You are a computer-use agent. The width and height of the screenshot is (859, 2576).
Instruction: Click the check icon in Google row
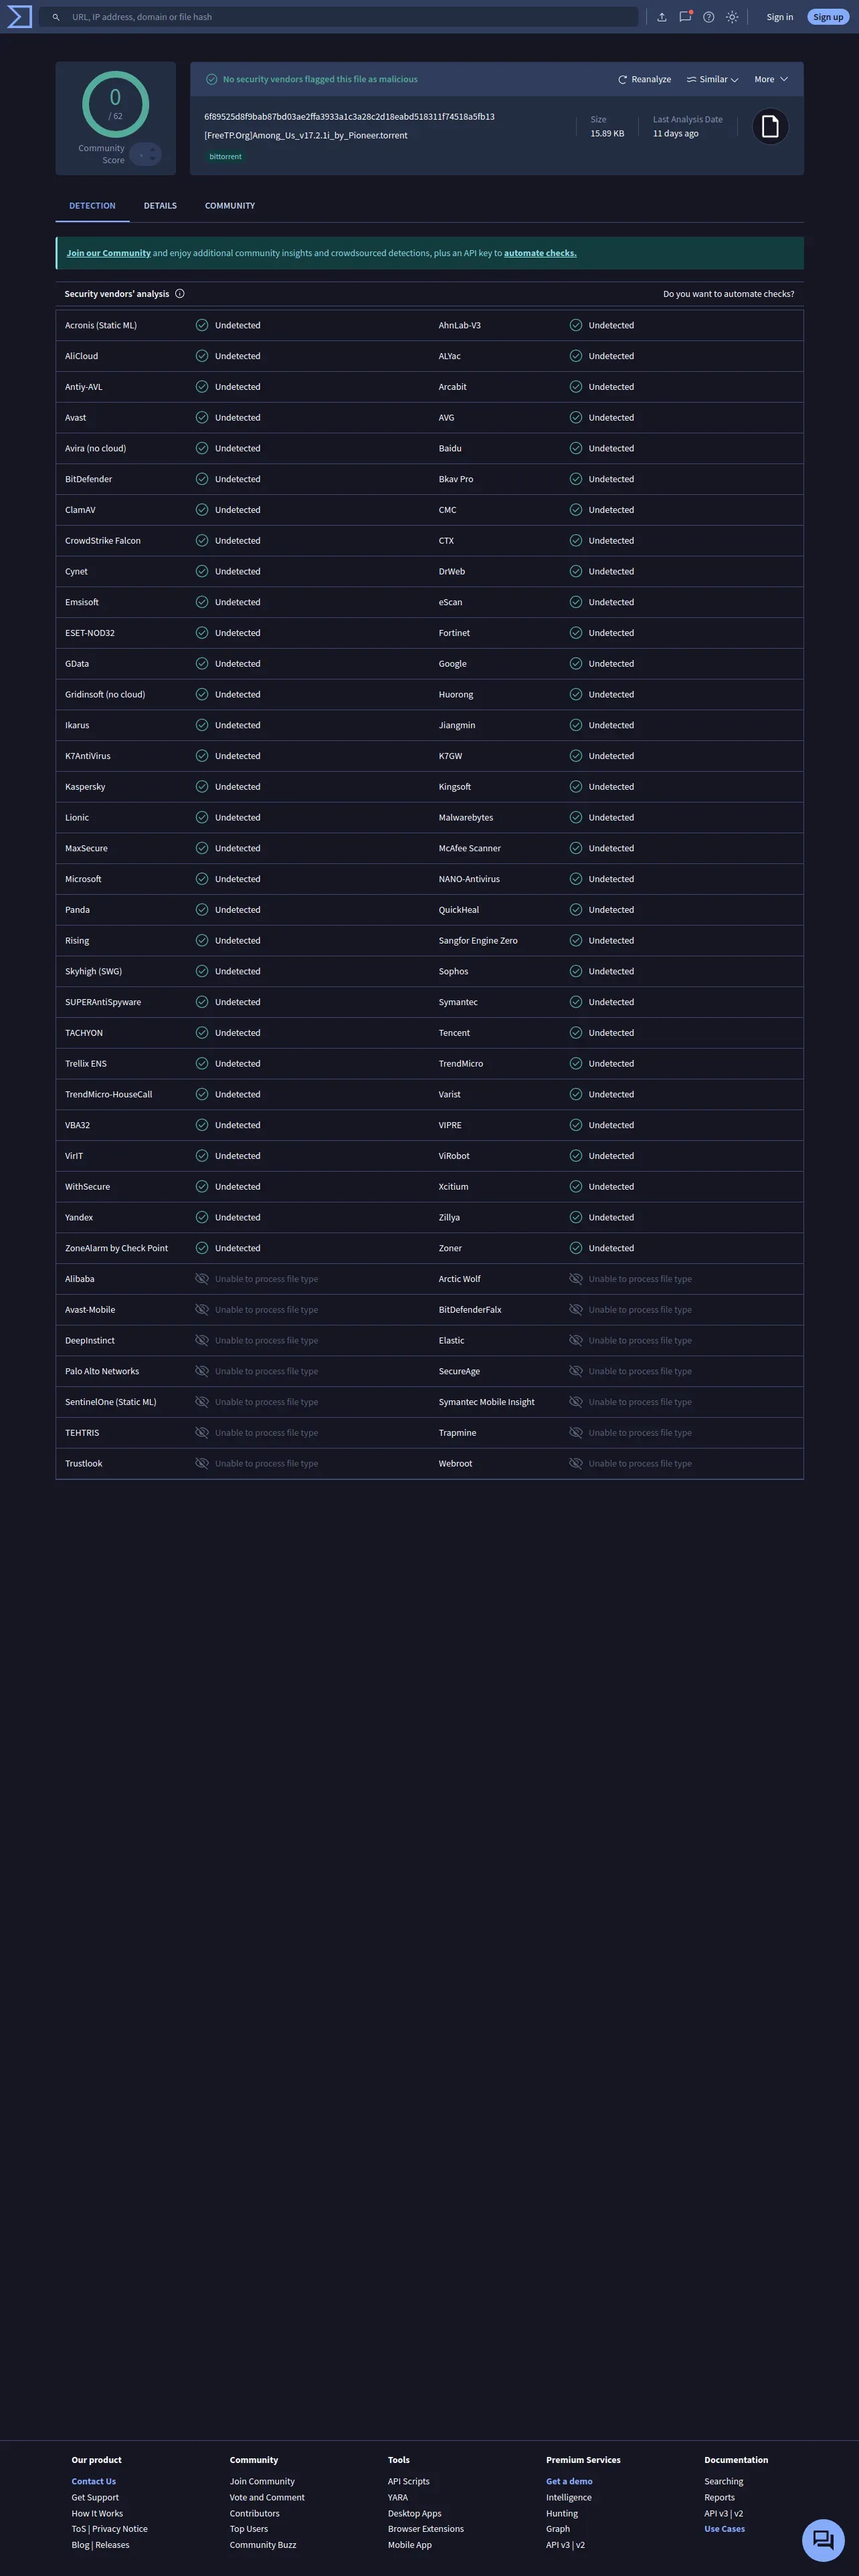point(576,664)
